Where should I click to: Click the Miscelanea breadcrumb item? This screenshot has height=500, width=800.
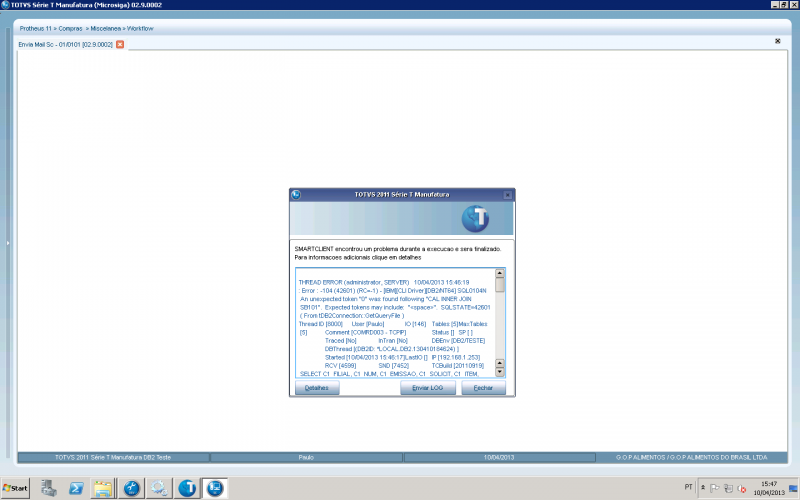pos(105,29)
